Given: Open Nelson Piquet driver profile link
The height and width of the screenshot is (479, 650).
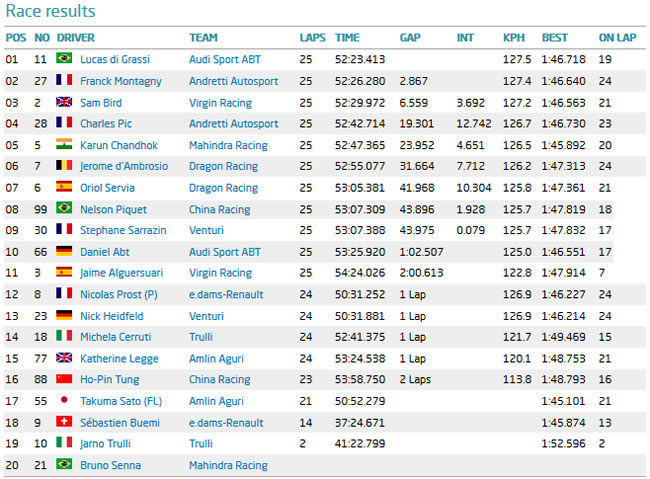Looking at the screenshot, I should pos(114,209).
